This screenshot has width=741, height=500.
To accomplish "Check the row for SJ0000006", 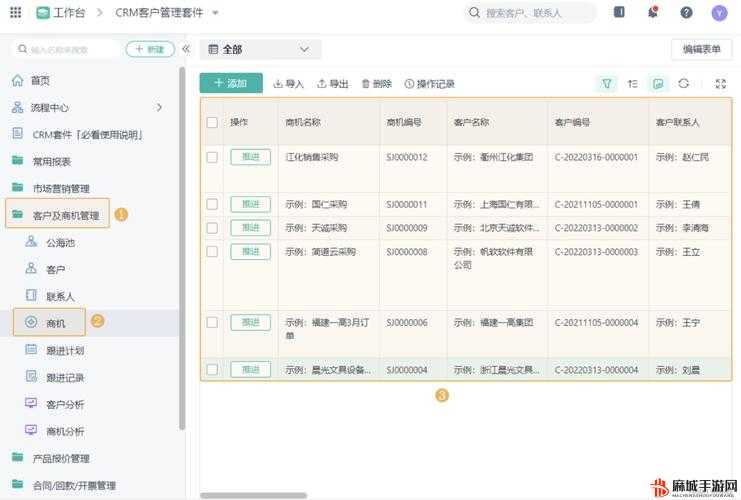I will 212,322.
